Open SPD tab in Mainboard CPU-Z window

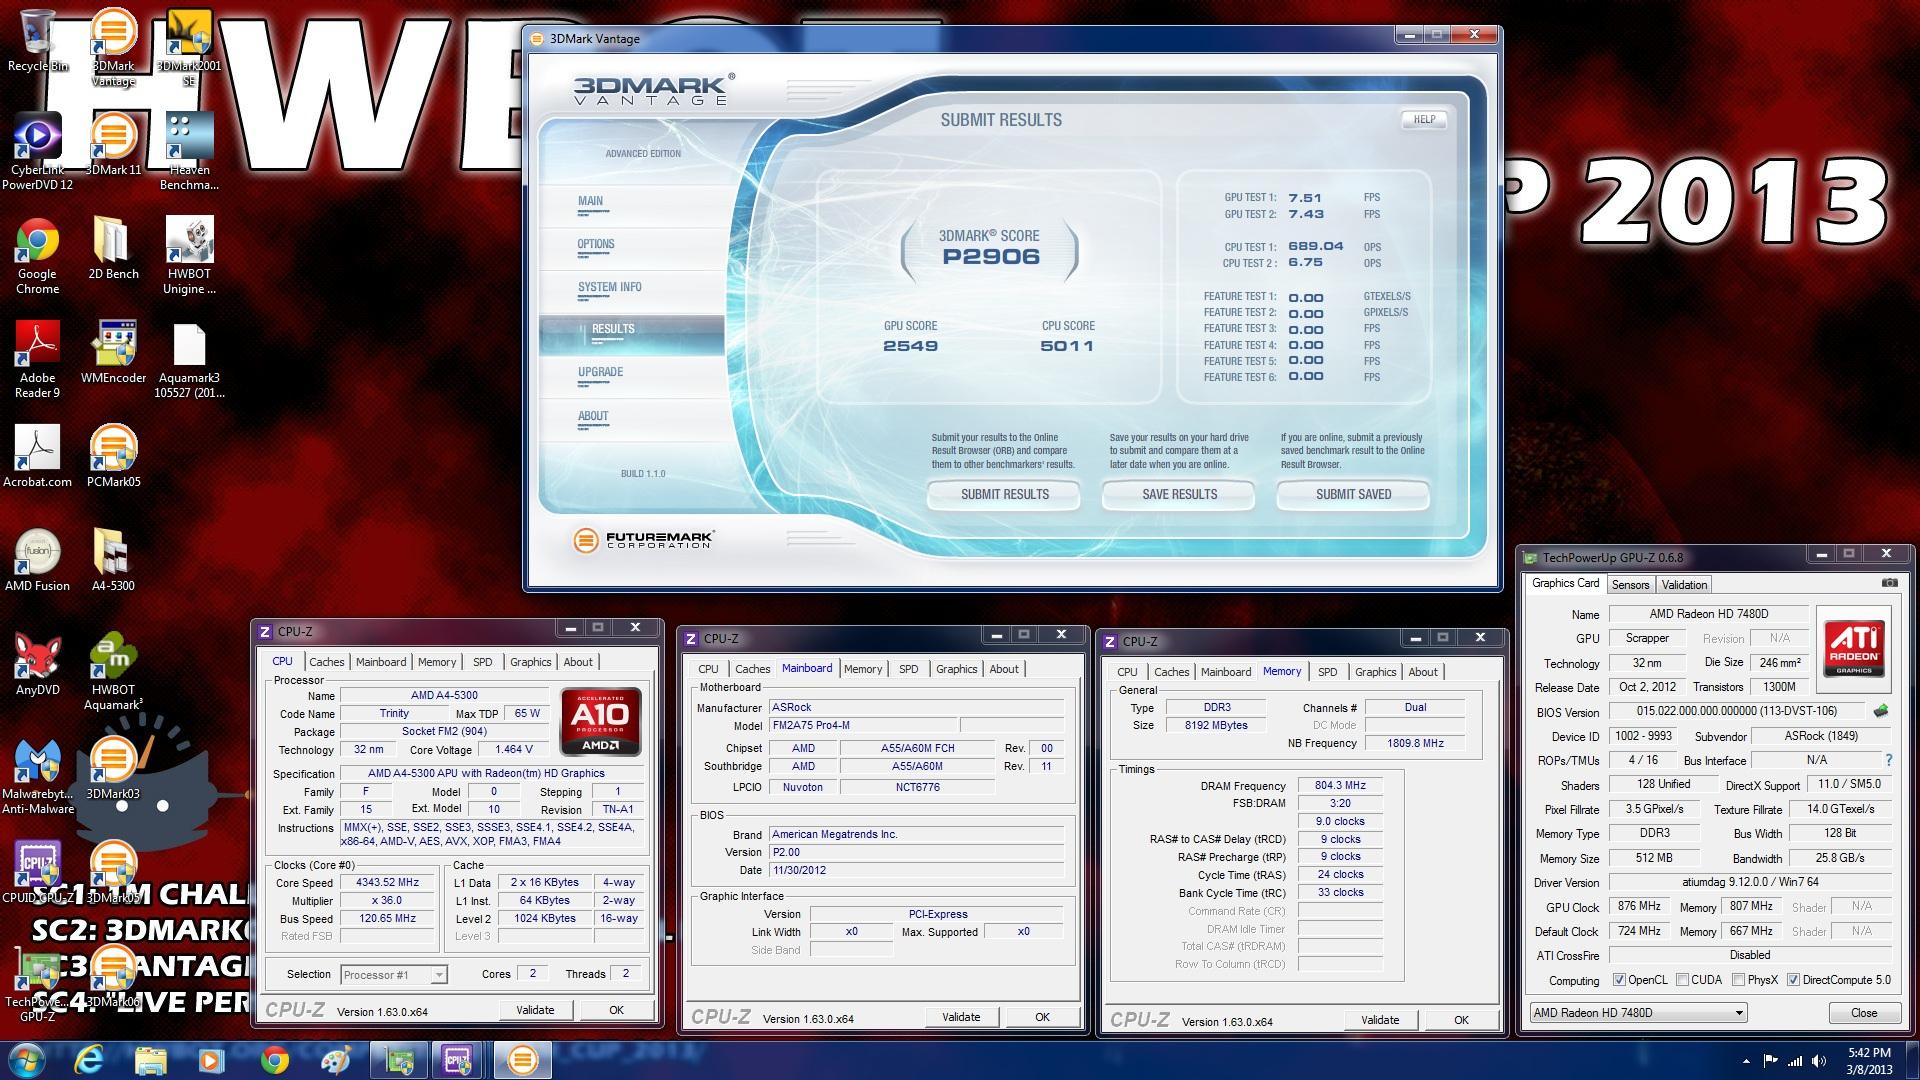coord(908,669)
